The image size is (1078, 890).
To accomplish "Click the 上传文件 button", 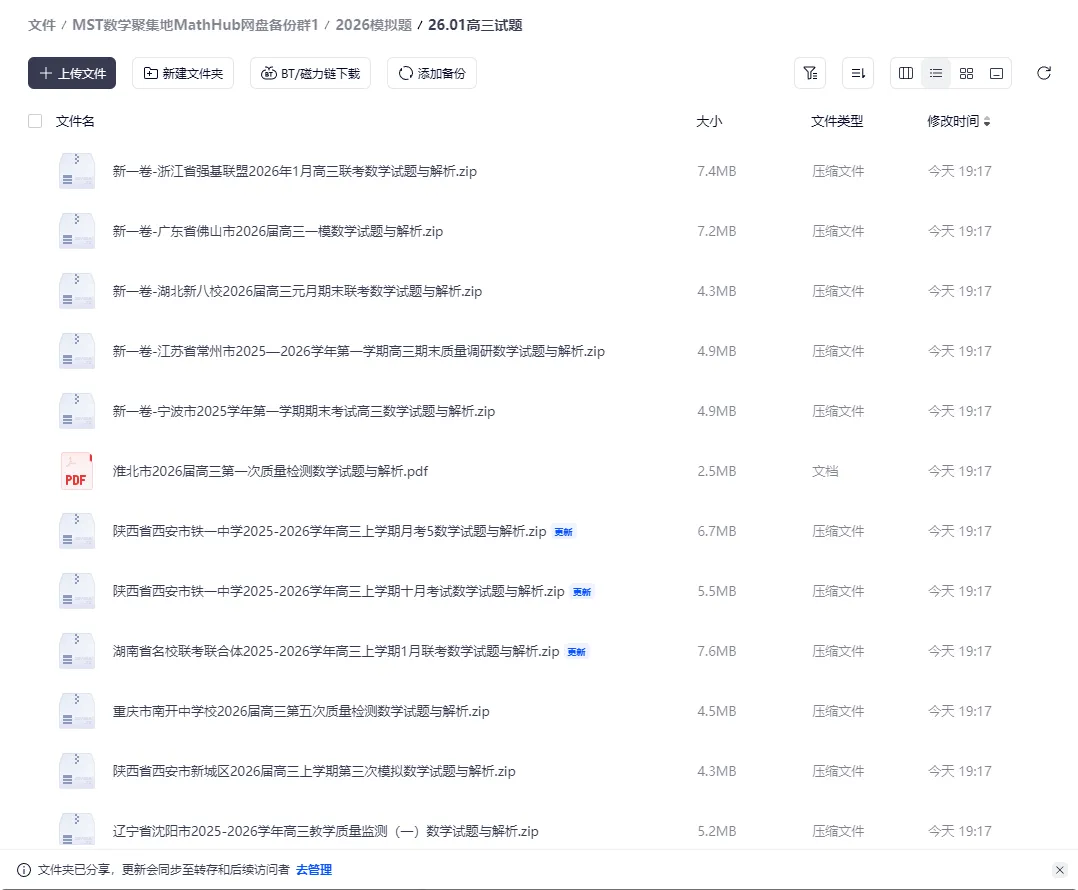I will click(x=71, y=73).
